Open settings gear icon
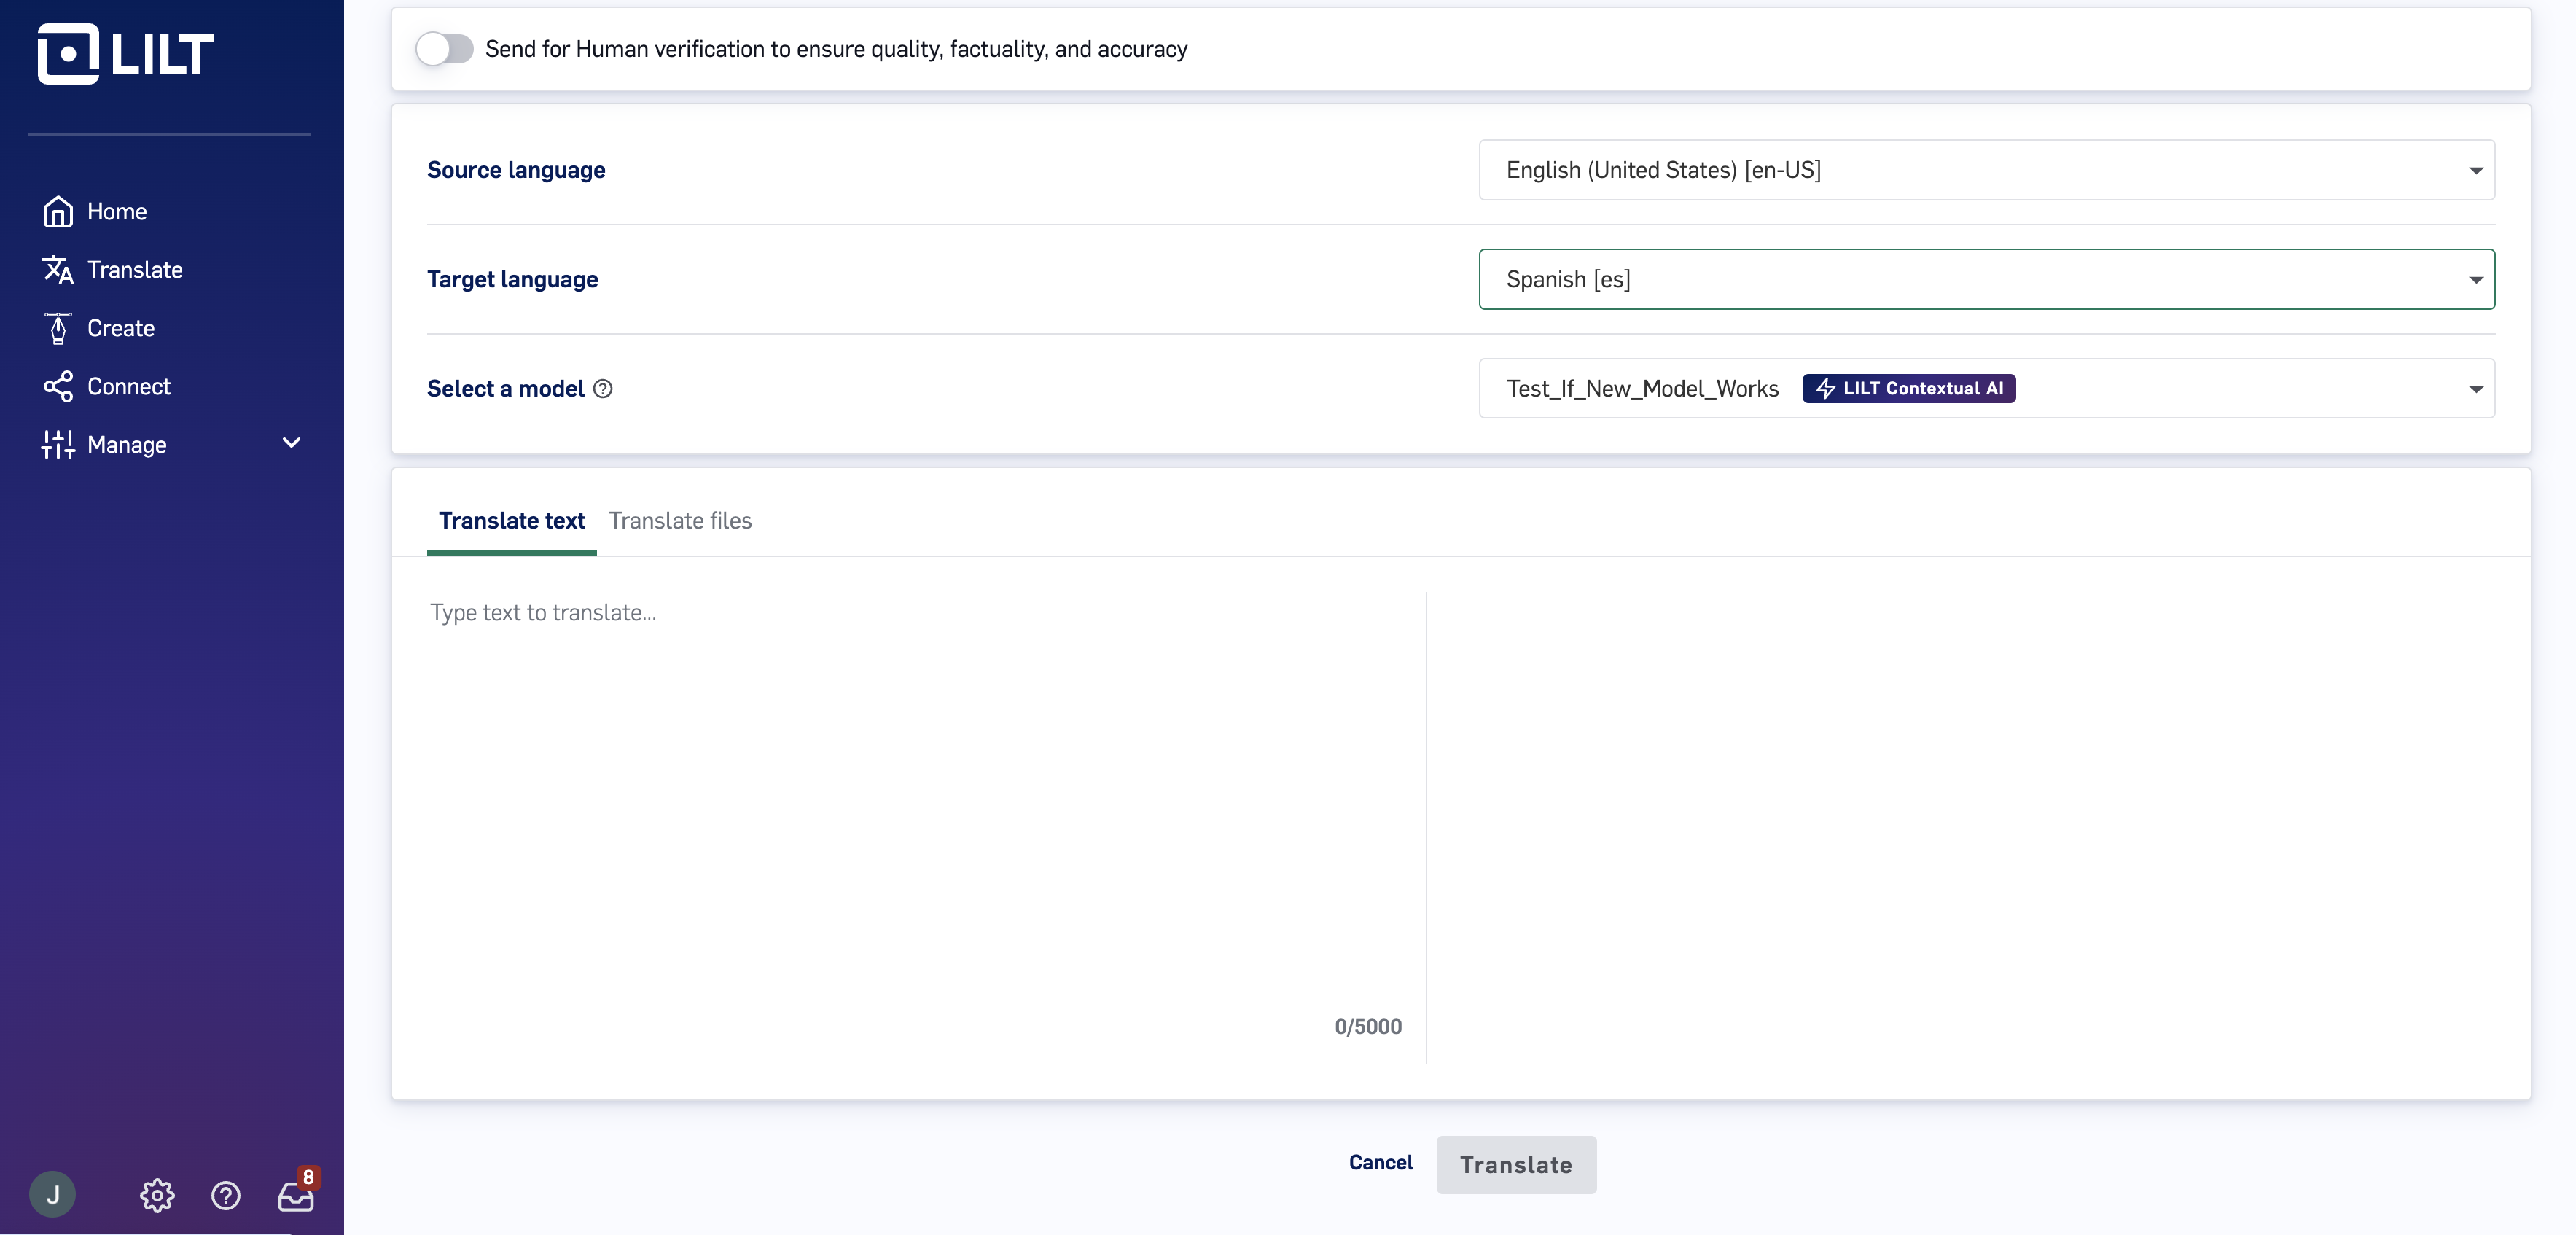The width and height of the screenshot is (2576, 1235). 157,1195
